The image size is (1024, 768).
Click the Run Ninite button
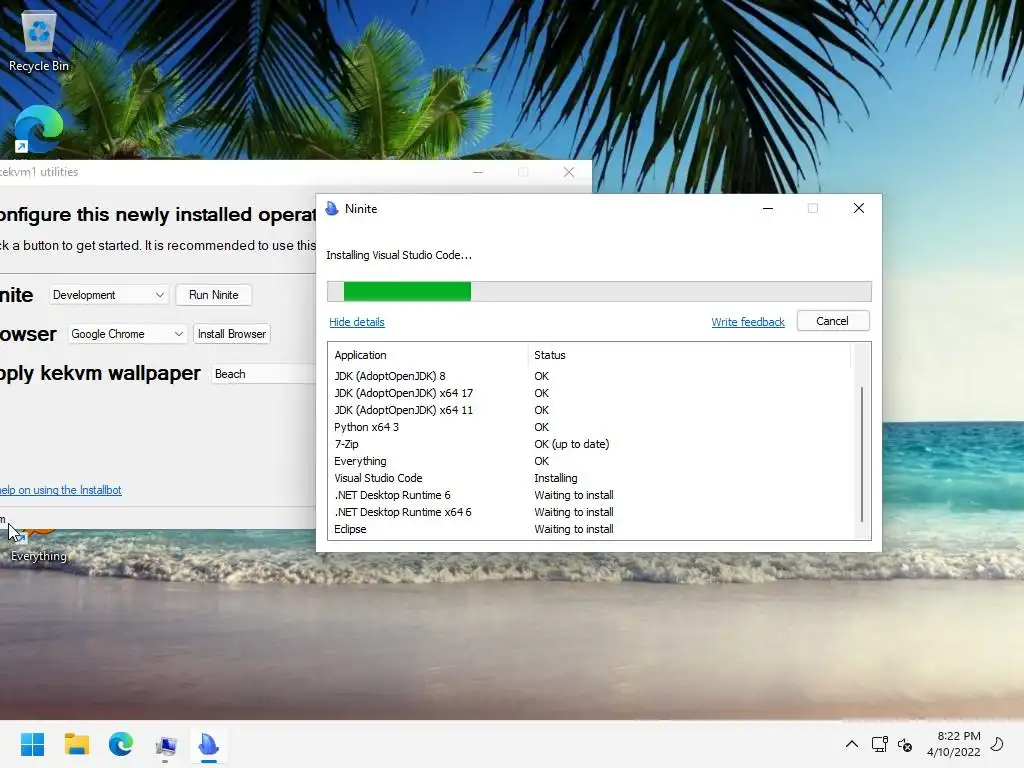point(214,295)
